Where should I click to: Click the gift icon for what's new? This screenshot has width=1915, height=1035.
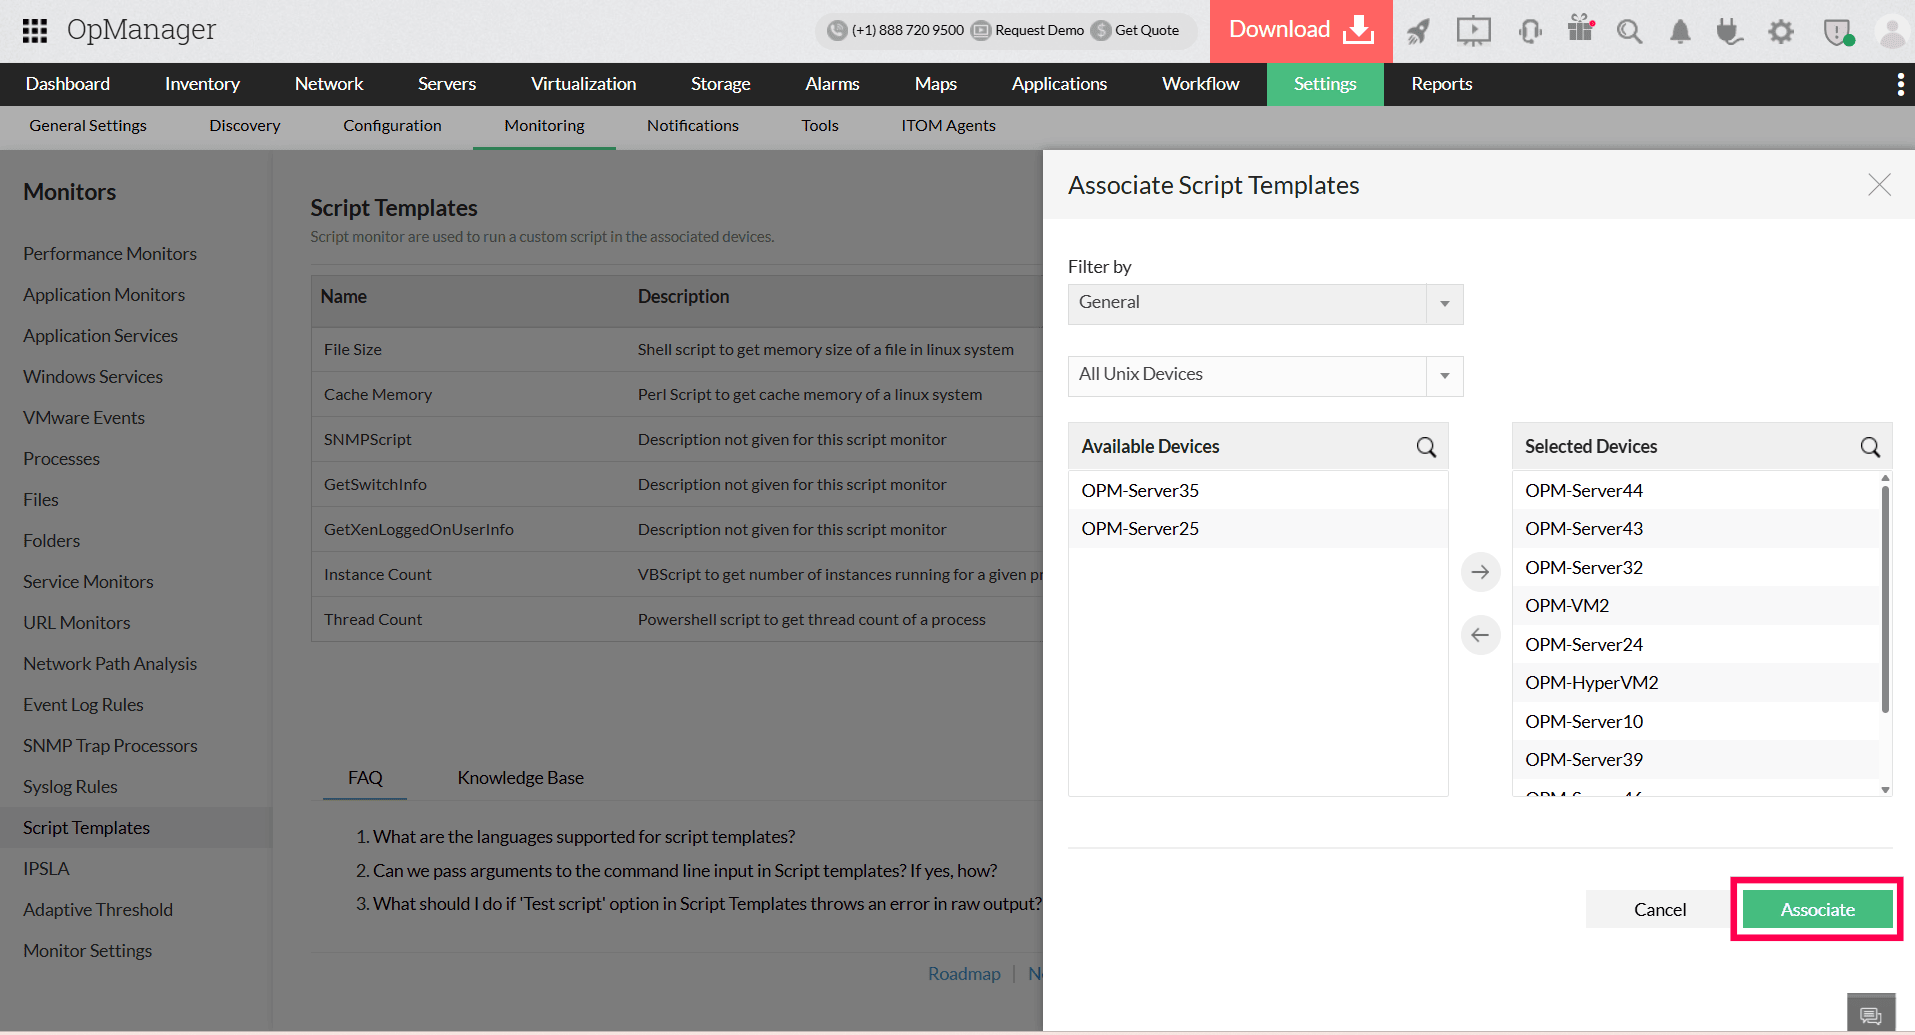[x=1580, y=31]
